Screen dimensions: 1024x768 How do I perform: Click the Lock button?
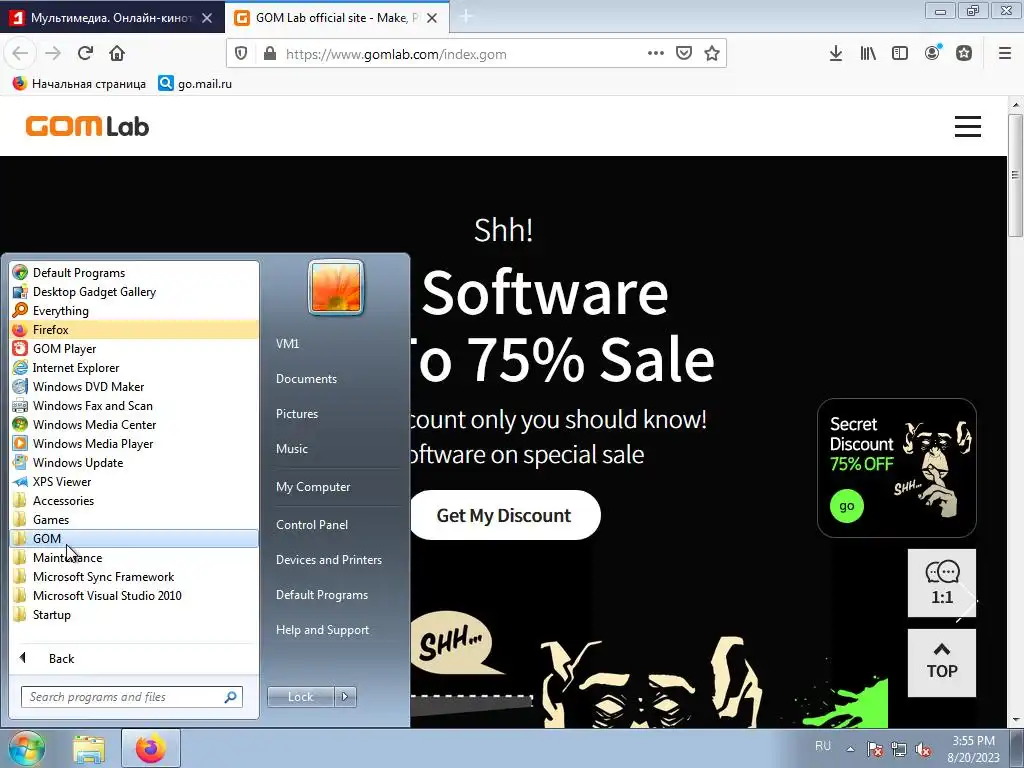[301, 697]
